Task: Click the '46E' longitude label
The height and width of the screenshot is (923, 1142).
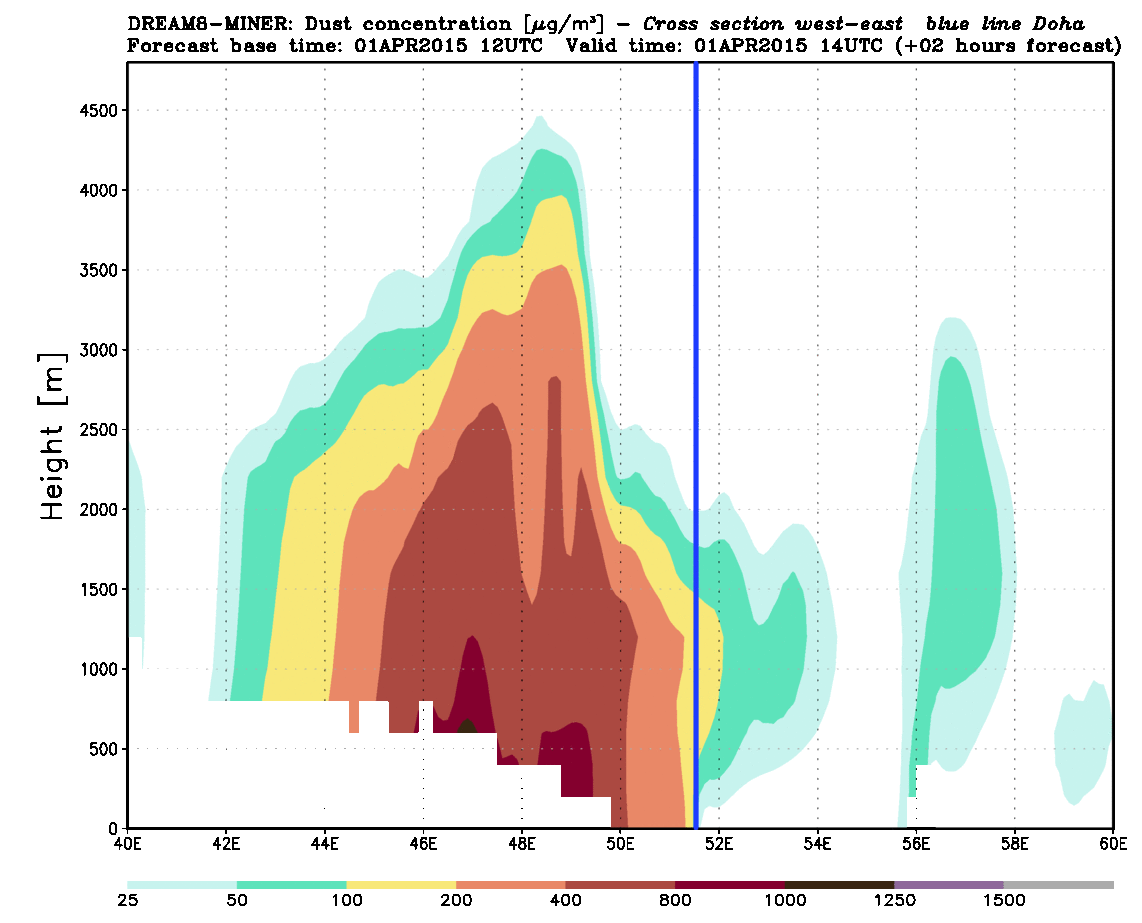Action: click(423, 844)
